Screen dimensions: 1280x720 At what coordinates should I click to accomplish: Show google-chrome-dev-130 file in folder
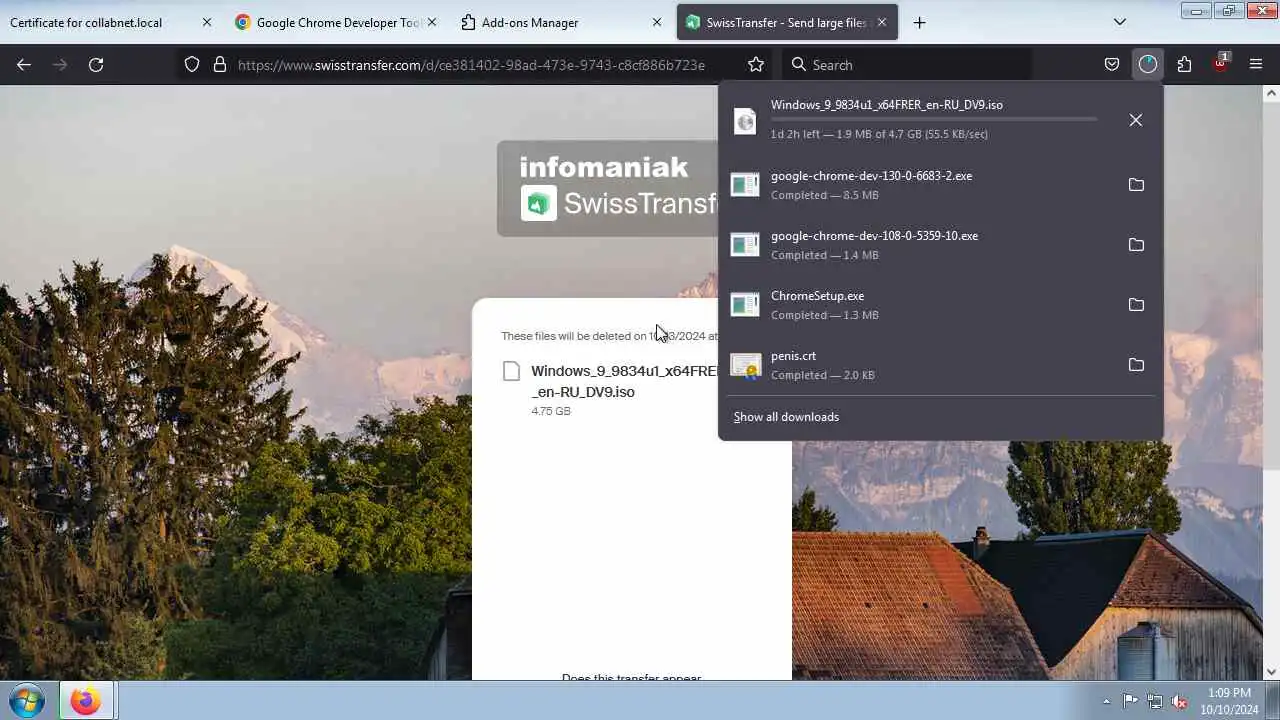click(x=1136, y=185)
